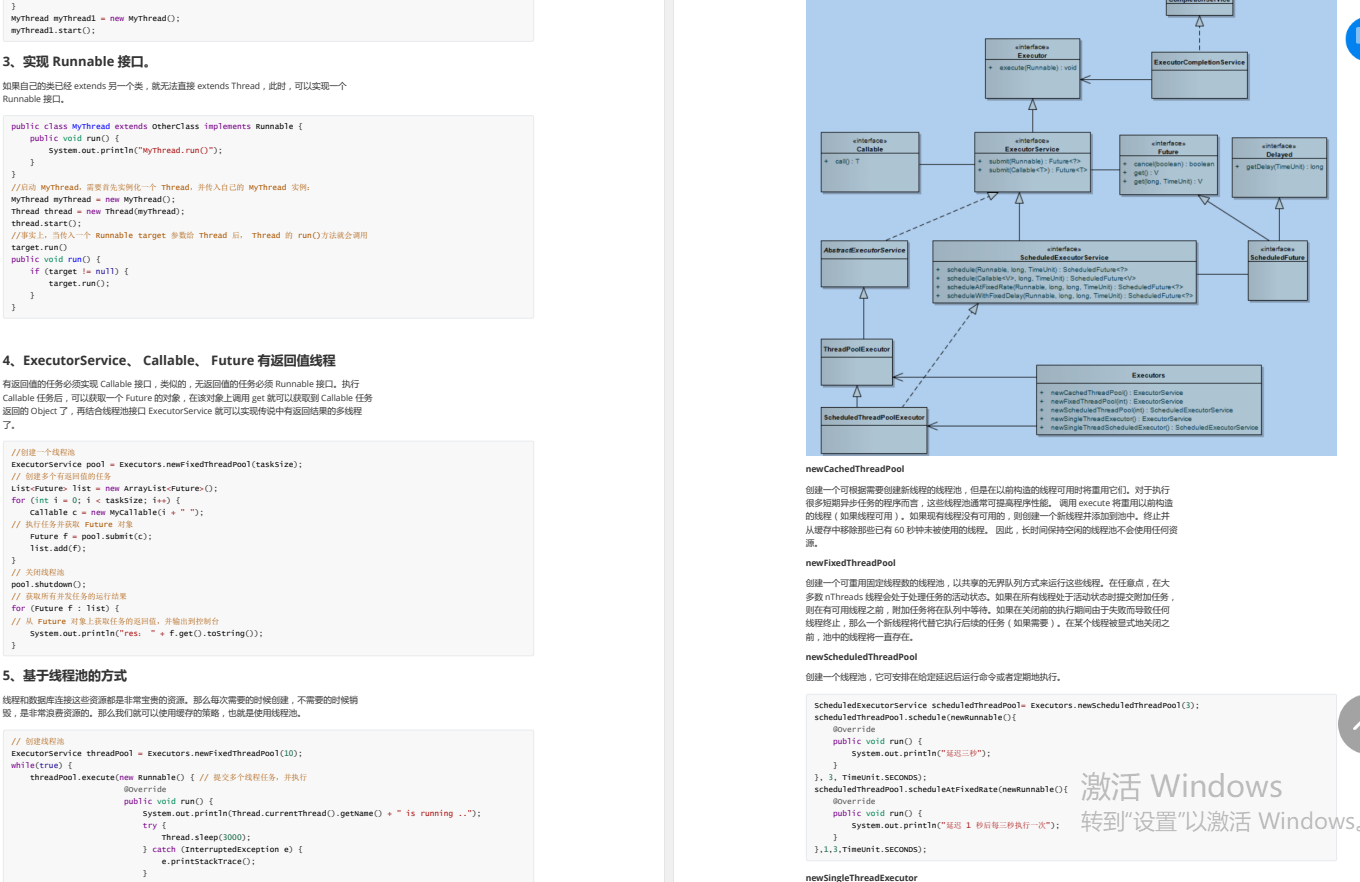
Task: Click code line "Thread.sleep(3000);"
Action: 205,837
